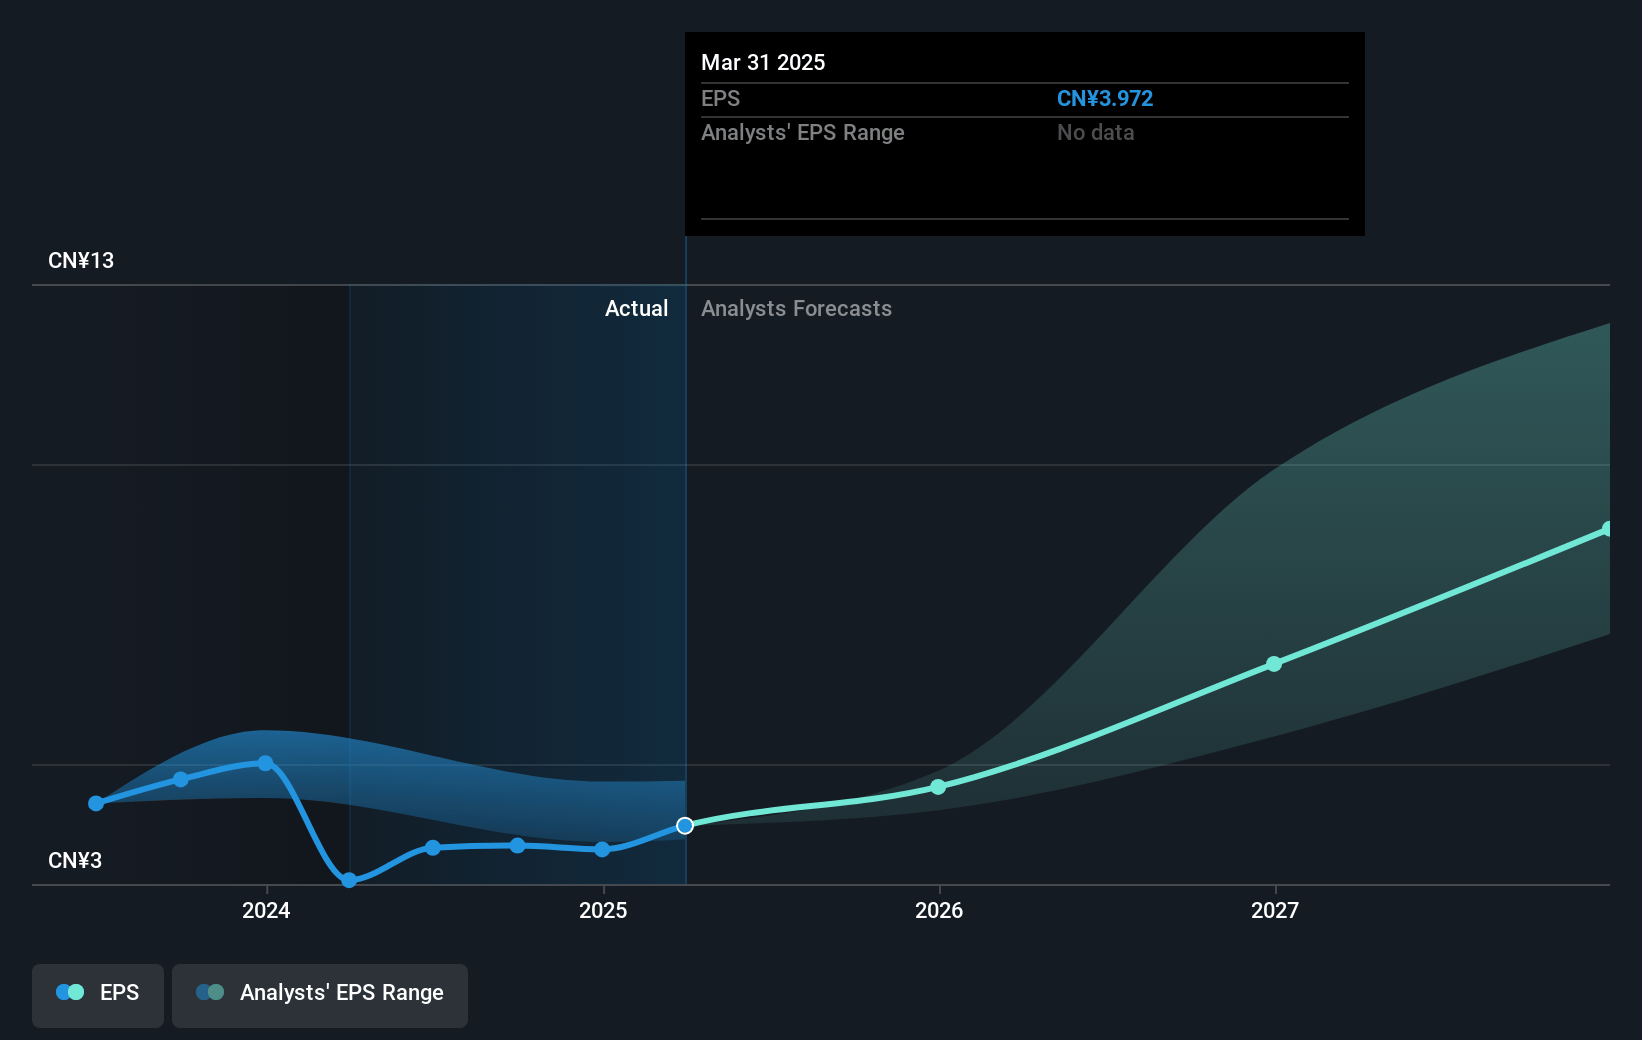The image size is (1642, 1040).
Task: Click the No data value in tooltip
Action: click(1095, 133)
